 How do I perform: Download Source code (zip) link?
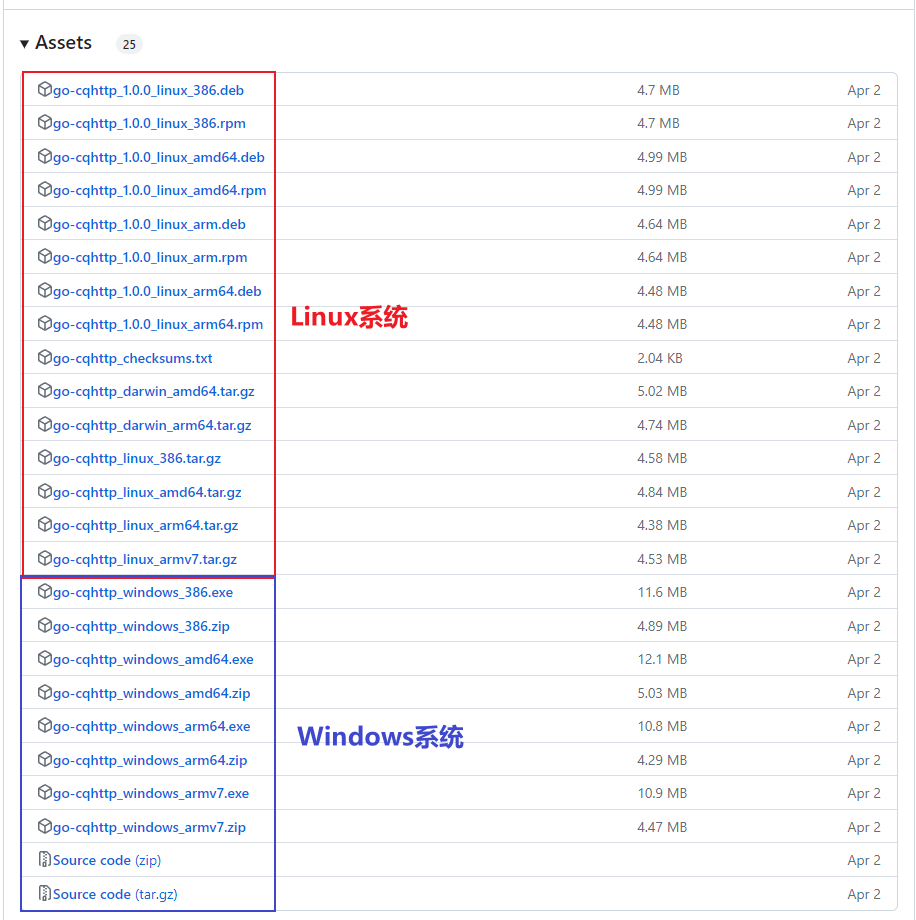coord(107,861)
